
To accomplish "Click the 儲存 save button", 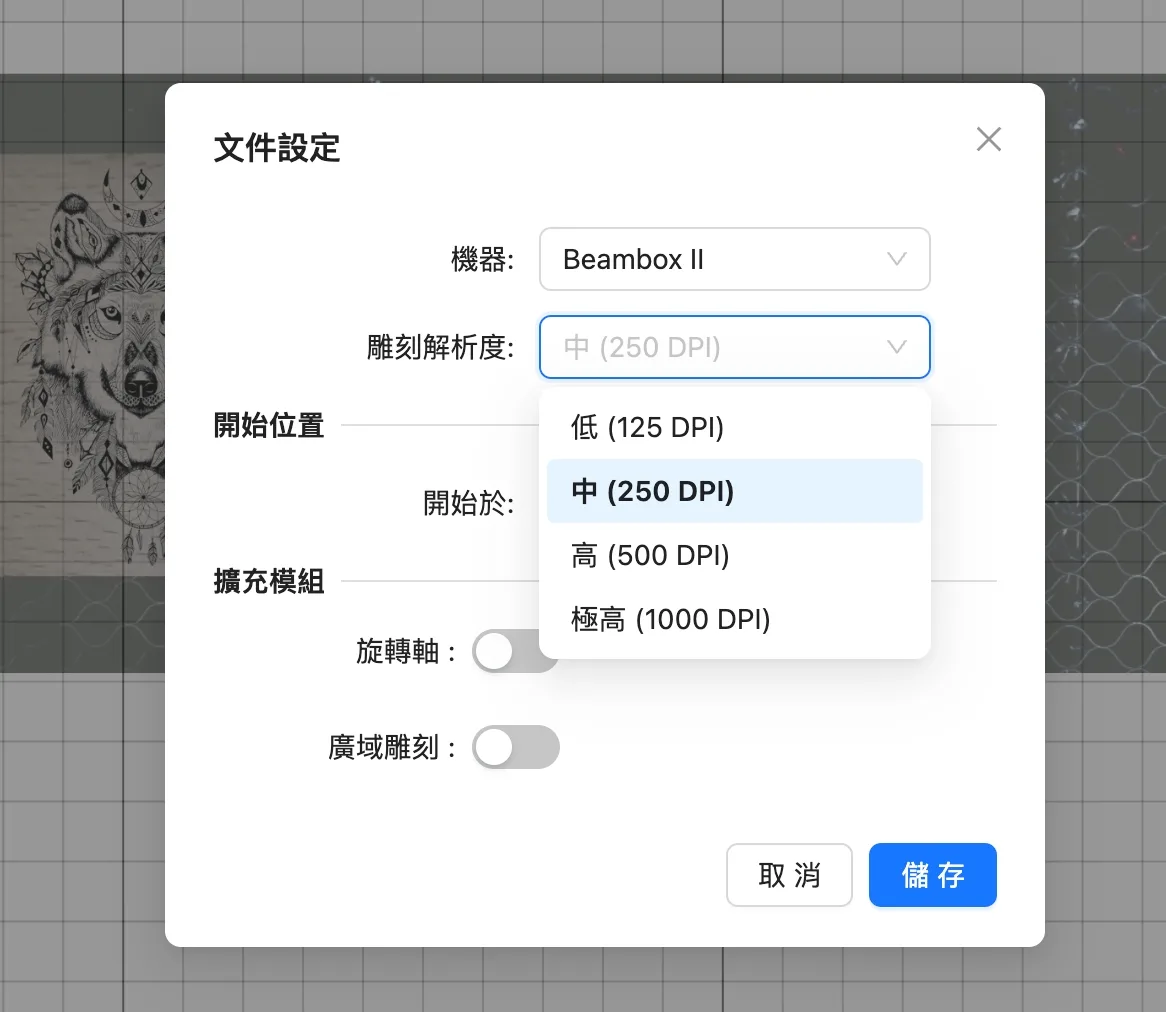I will click(933, 875).
